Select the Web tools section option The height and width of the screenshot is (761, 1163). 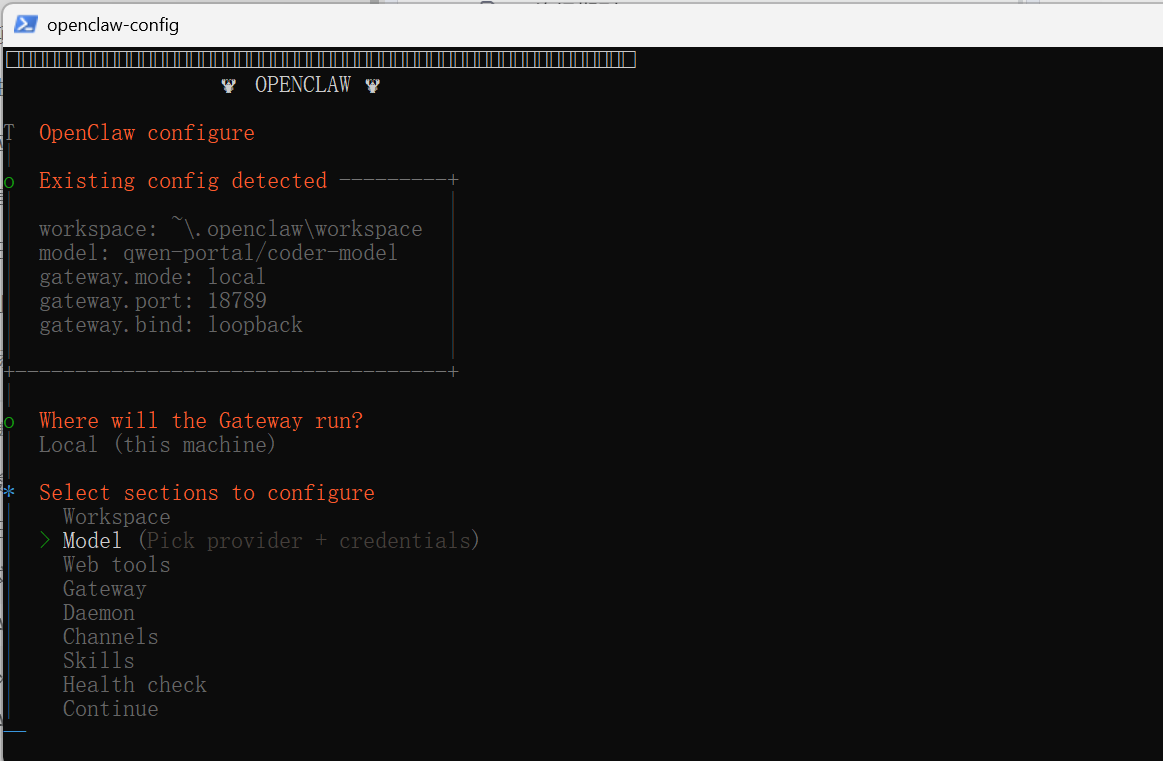[116, 565]
